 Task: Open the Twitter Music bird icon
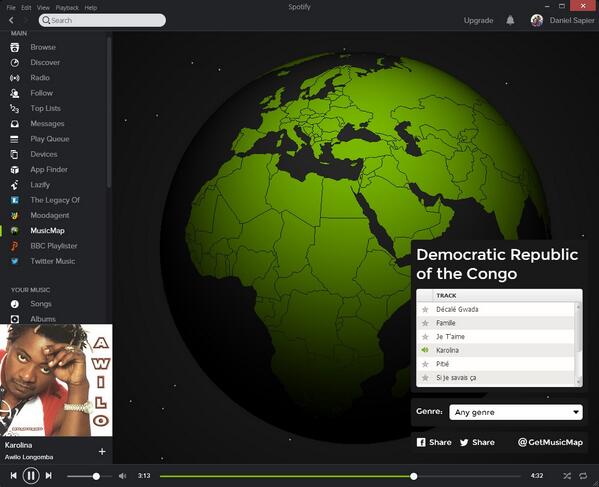click(x=15, y=261)
